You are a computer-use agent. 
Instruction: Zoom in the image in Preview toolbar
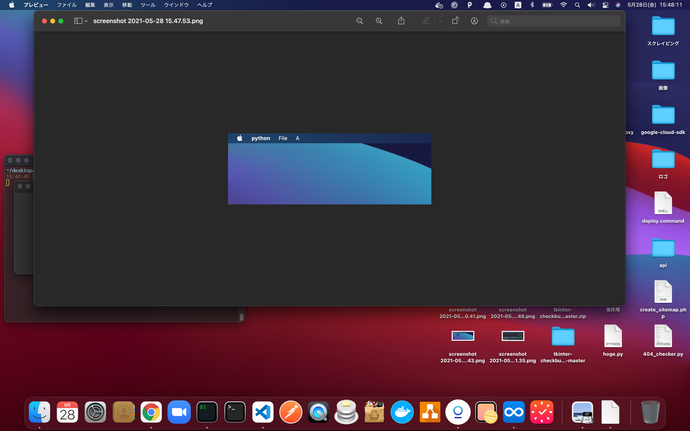click(x=379, y=21)
